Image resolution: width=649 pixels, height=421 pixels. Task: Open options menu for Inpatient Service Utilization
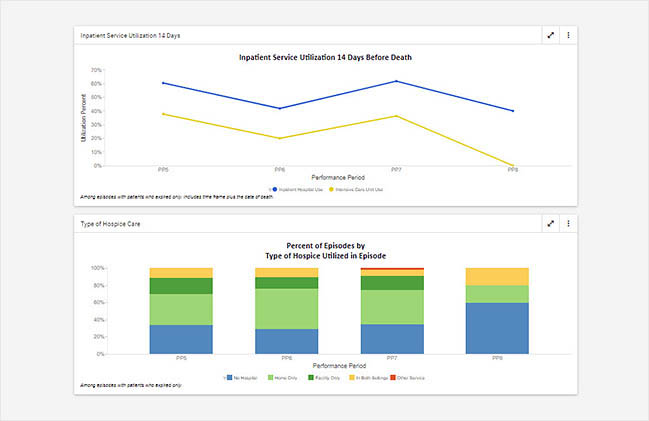point(568,35)
